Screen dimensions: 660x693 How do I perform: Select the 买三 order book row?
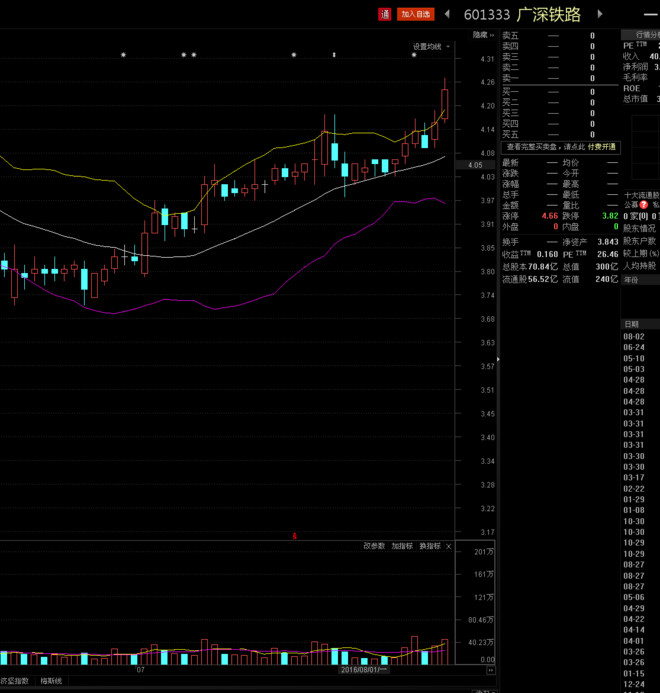(x=560, y=113)
